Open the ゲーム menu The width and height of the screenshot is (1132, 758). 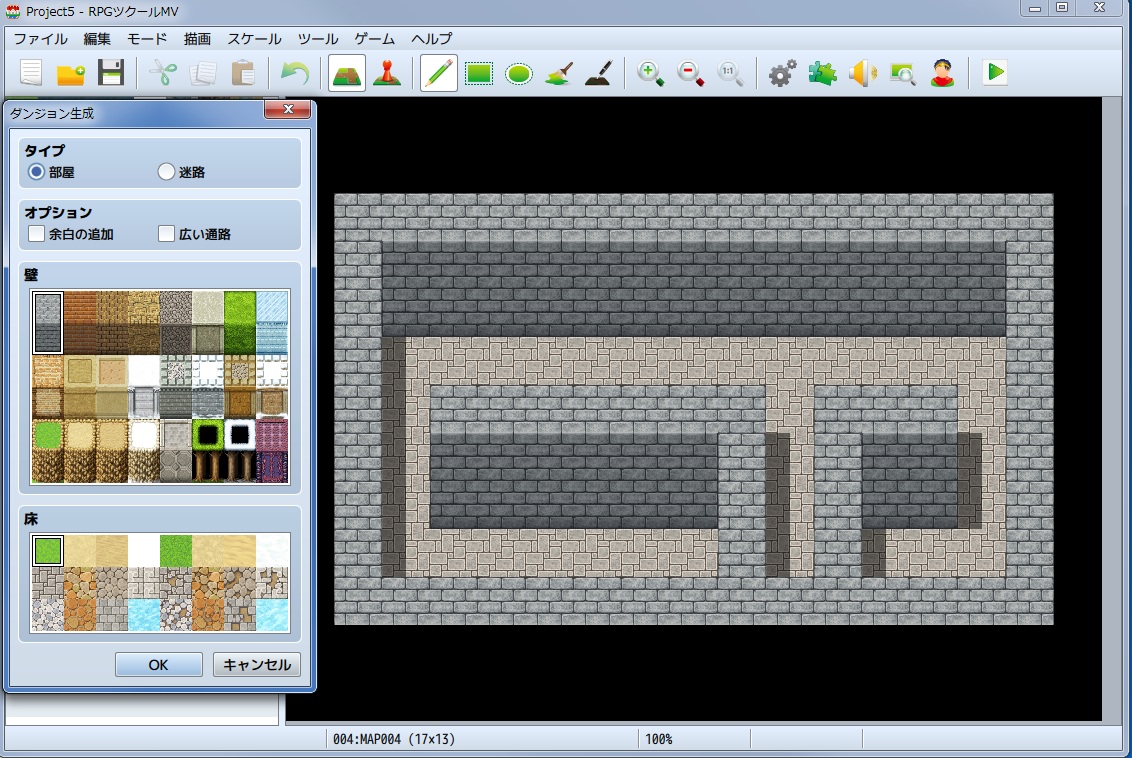click(375, 39)
